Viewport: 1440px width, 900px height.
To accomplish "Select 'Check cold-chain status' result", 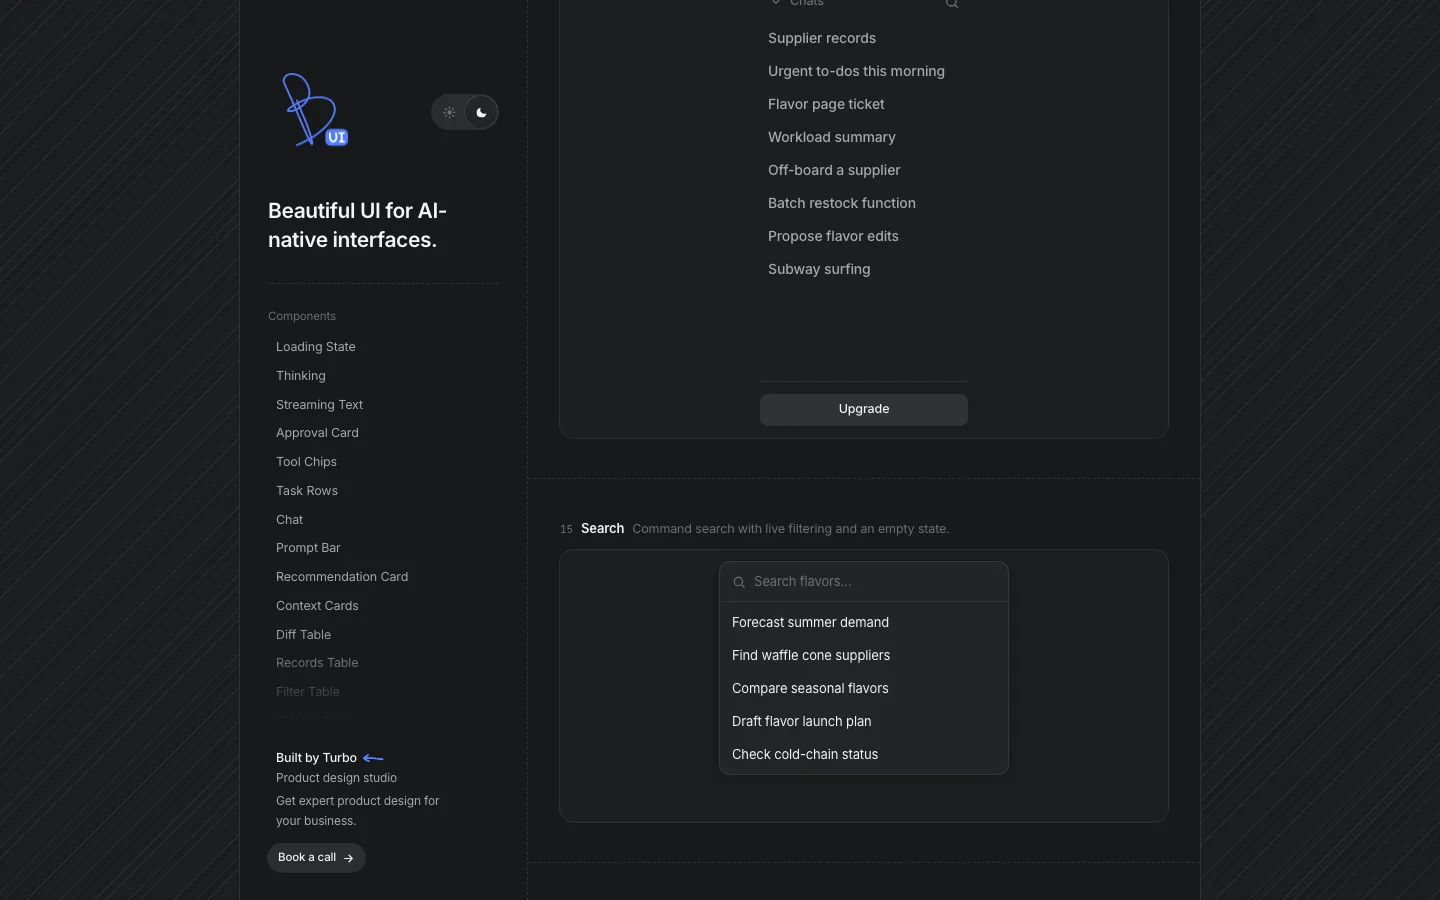I will click(864, 754).
